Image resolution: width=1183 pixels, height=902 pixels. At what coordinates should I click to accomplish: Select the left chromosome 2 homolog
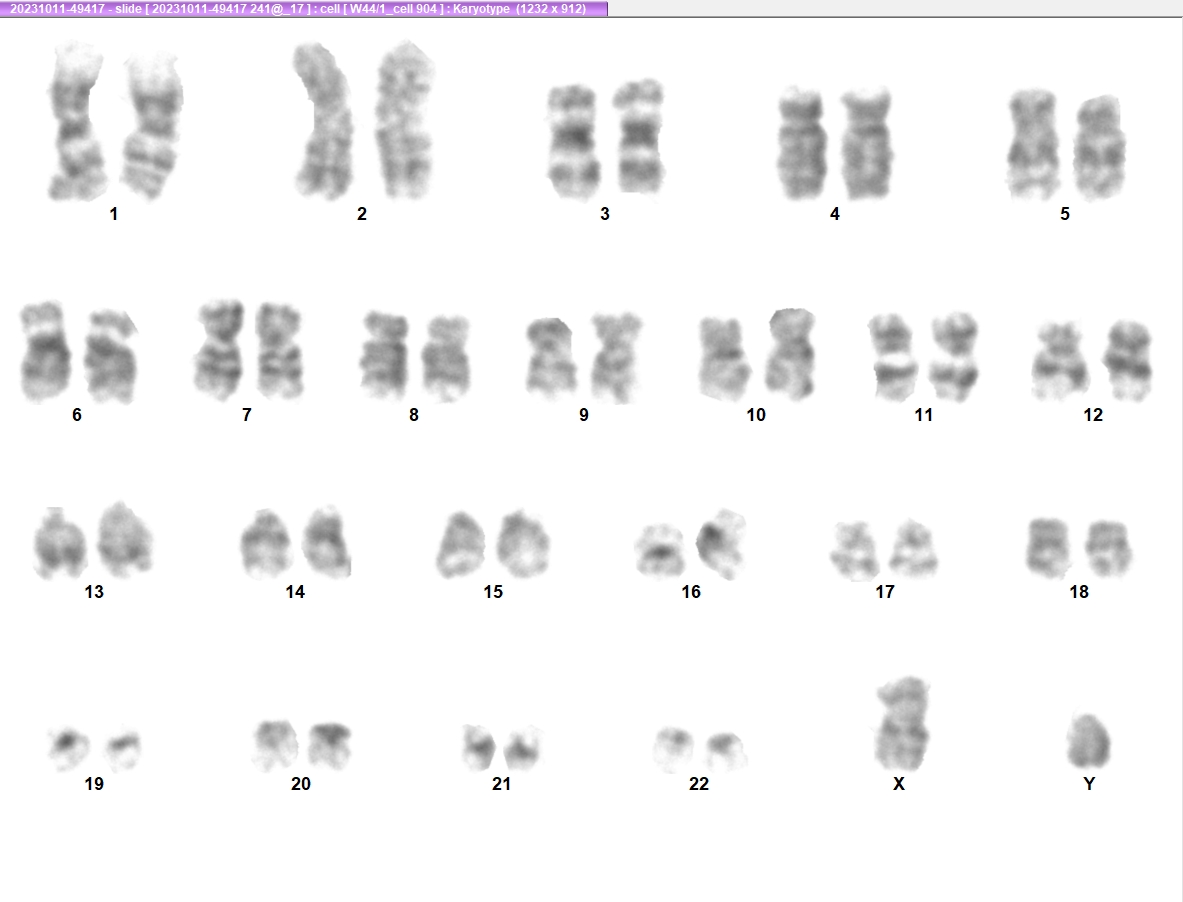(x=324, y=121)
